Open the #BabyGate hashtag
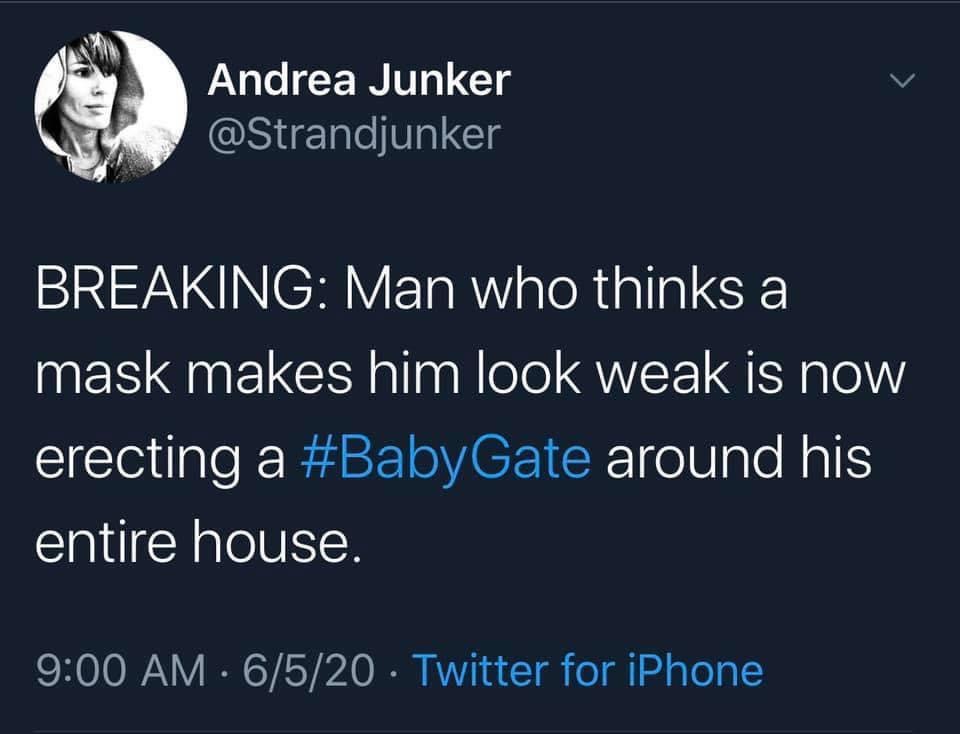The width and height of the screenshot is (960, 734). click(x=446, y=458)
